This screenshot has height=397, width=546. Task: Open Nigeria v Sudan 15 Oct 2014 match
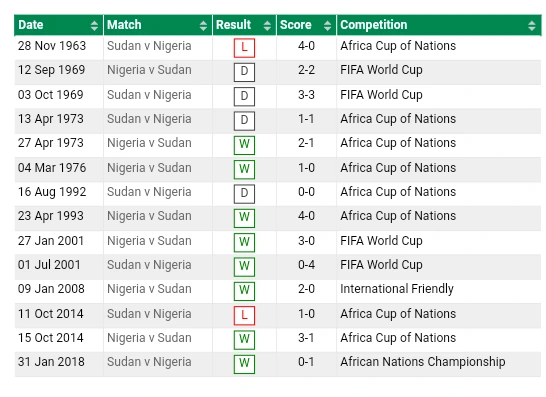(149, 338)
